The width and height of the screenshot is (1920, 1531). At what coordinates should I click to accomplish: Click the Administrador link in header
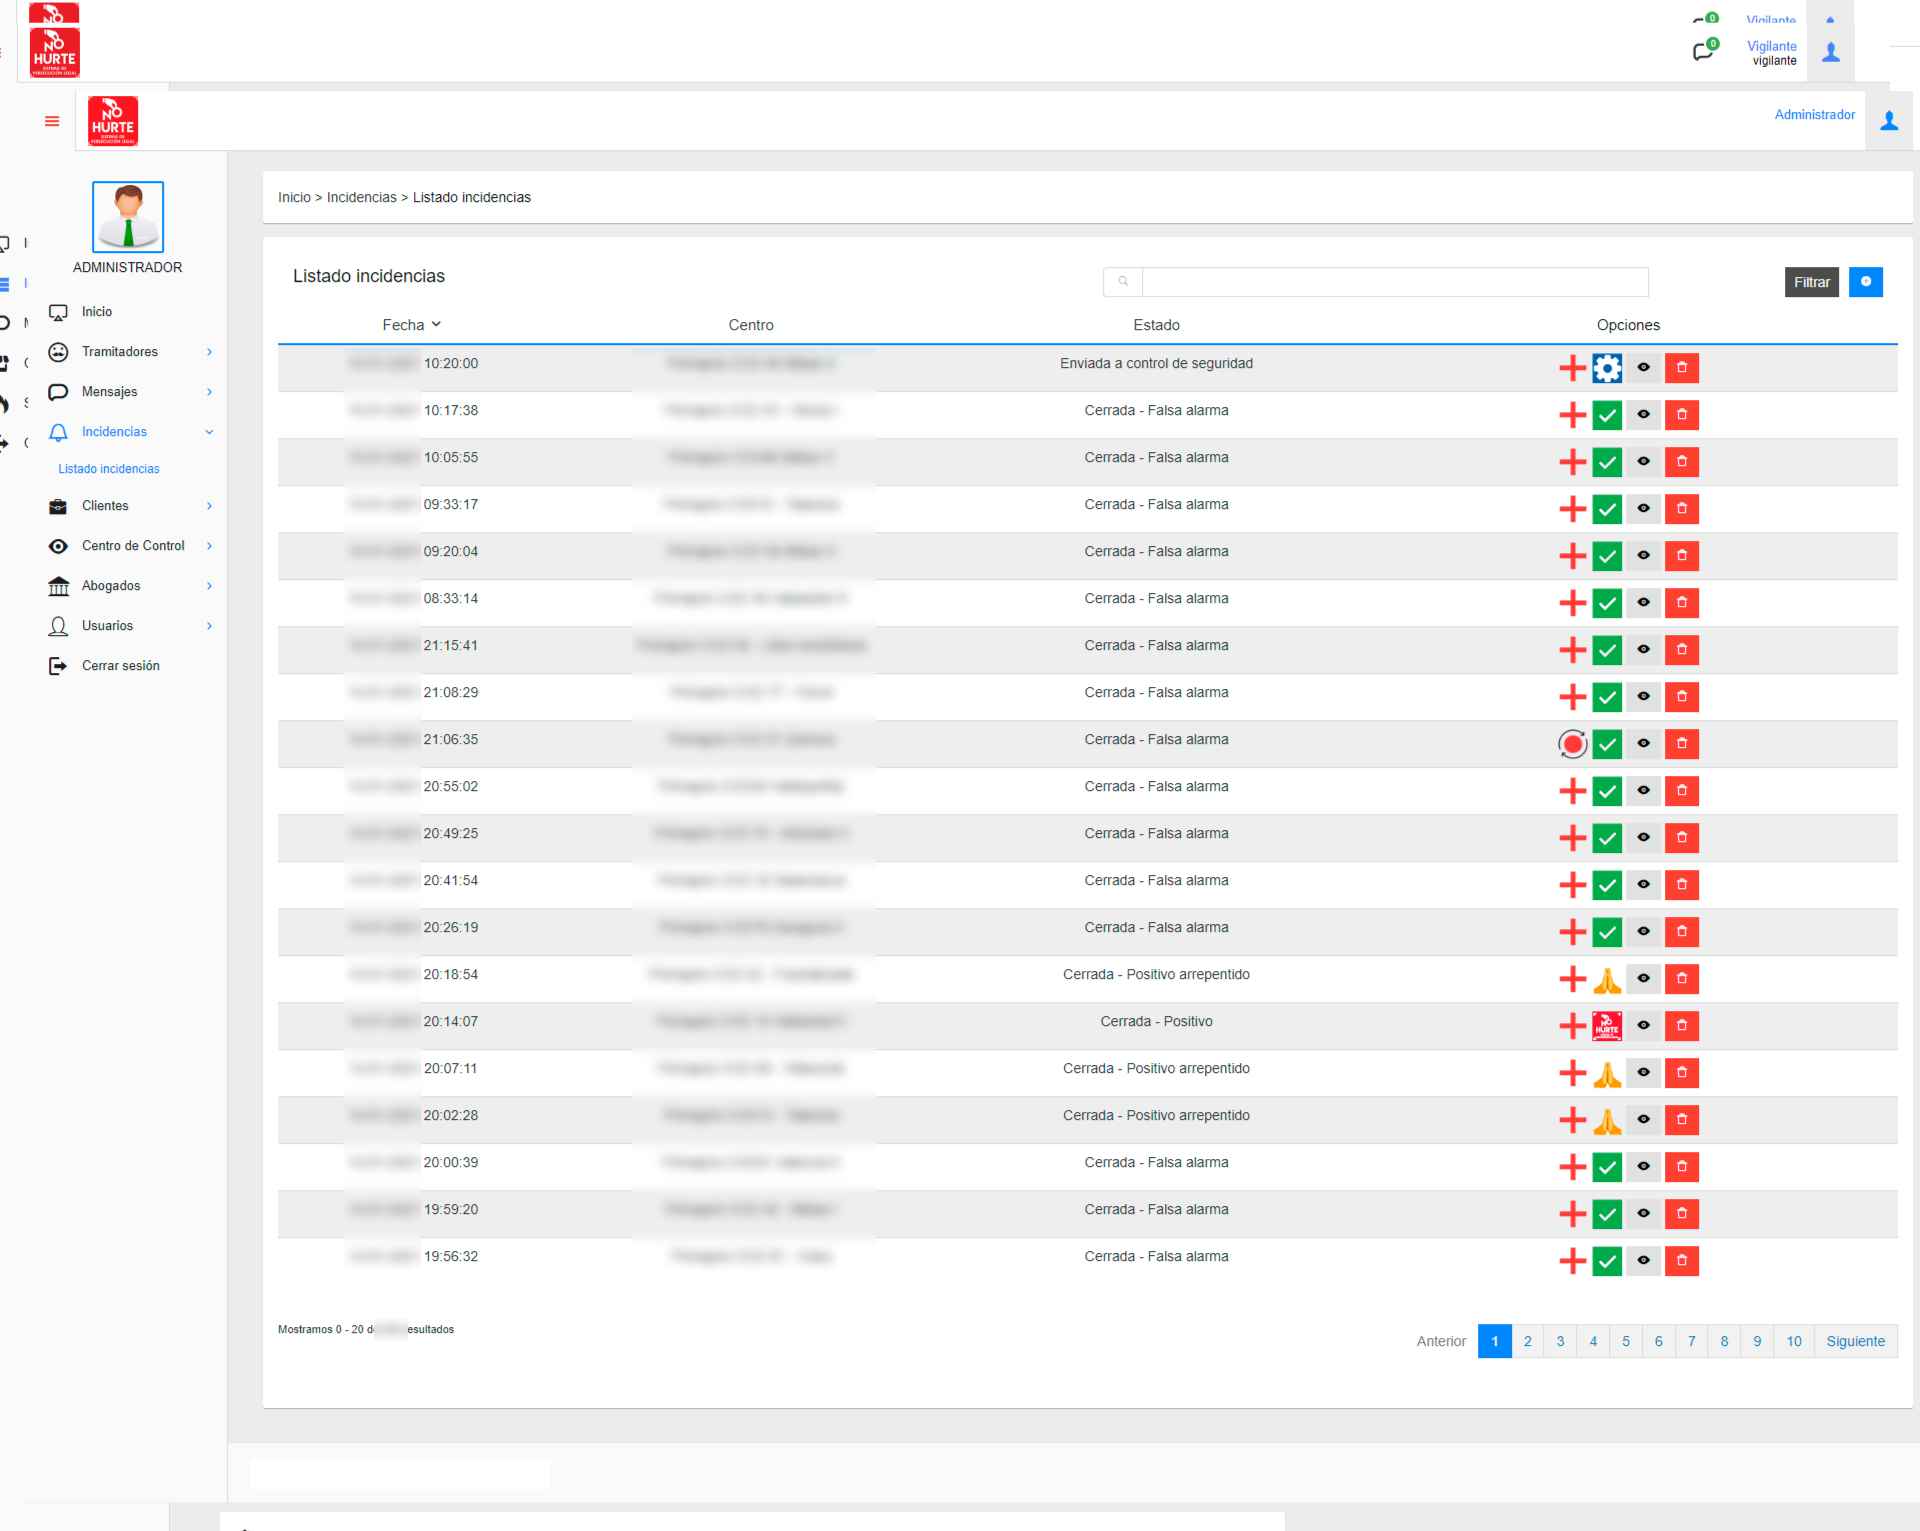coord(1814,115)
